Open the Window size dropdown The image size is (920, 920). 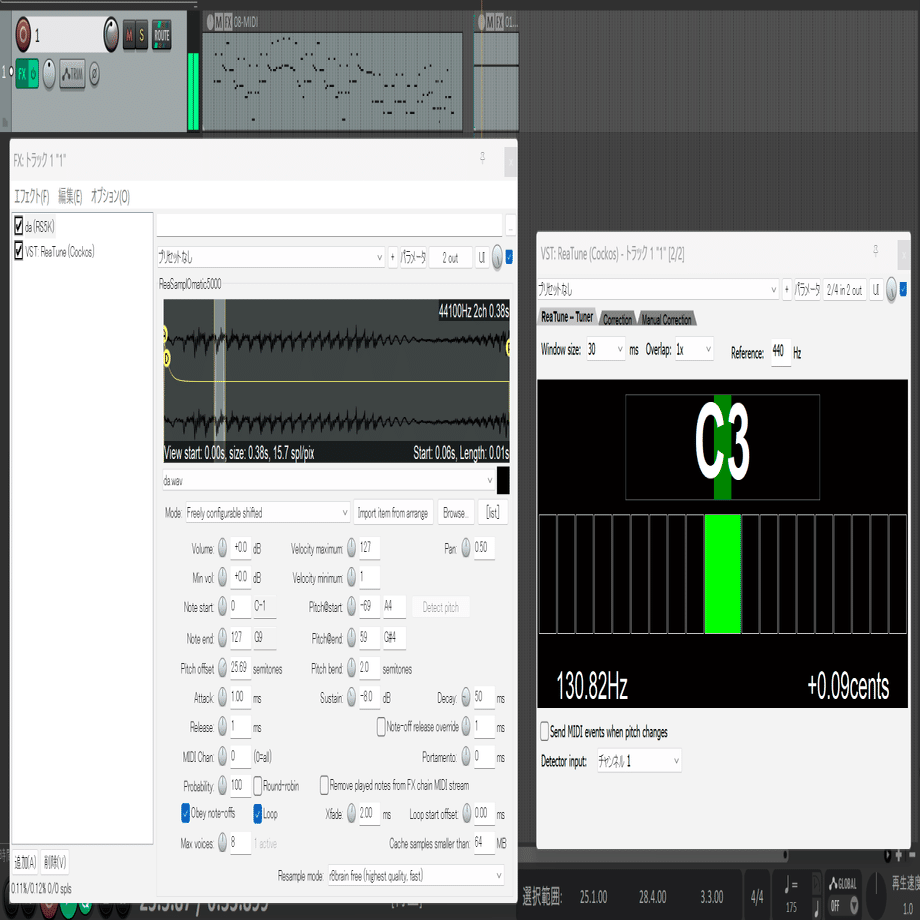click(x=606, y=350)
